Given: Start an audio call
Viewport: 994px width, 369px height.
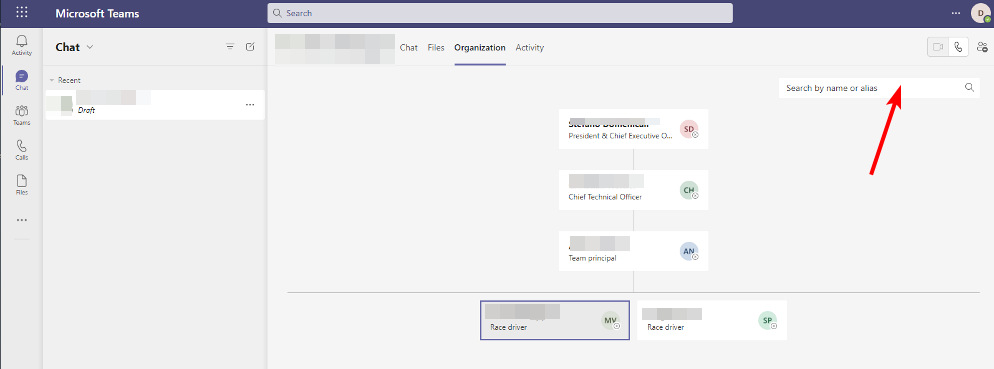Looking at the screenshot, I should [958, 47].
